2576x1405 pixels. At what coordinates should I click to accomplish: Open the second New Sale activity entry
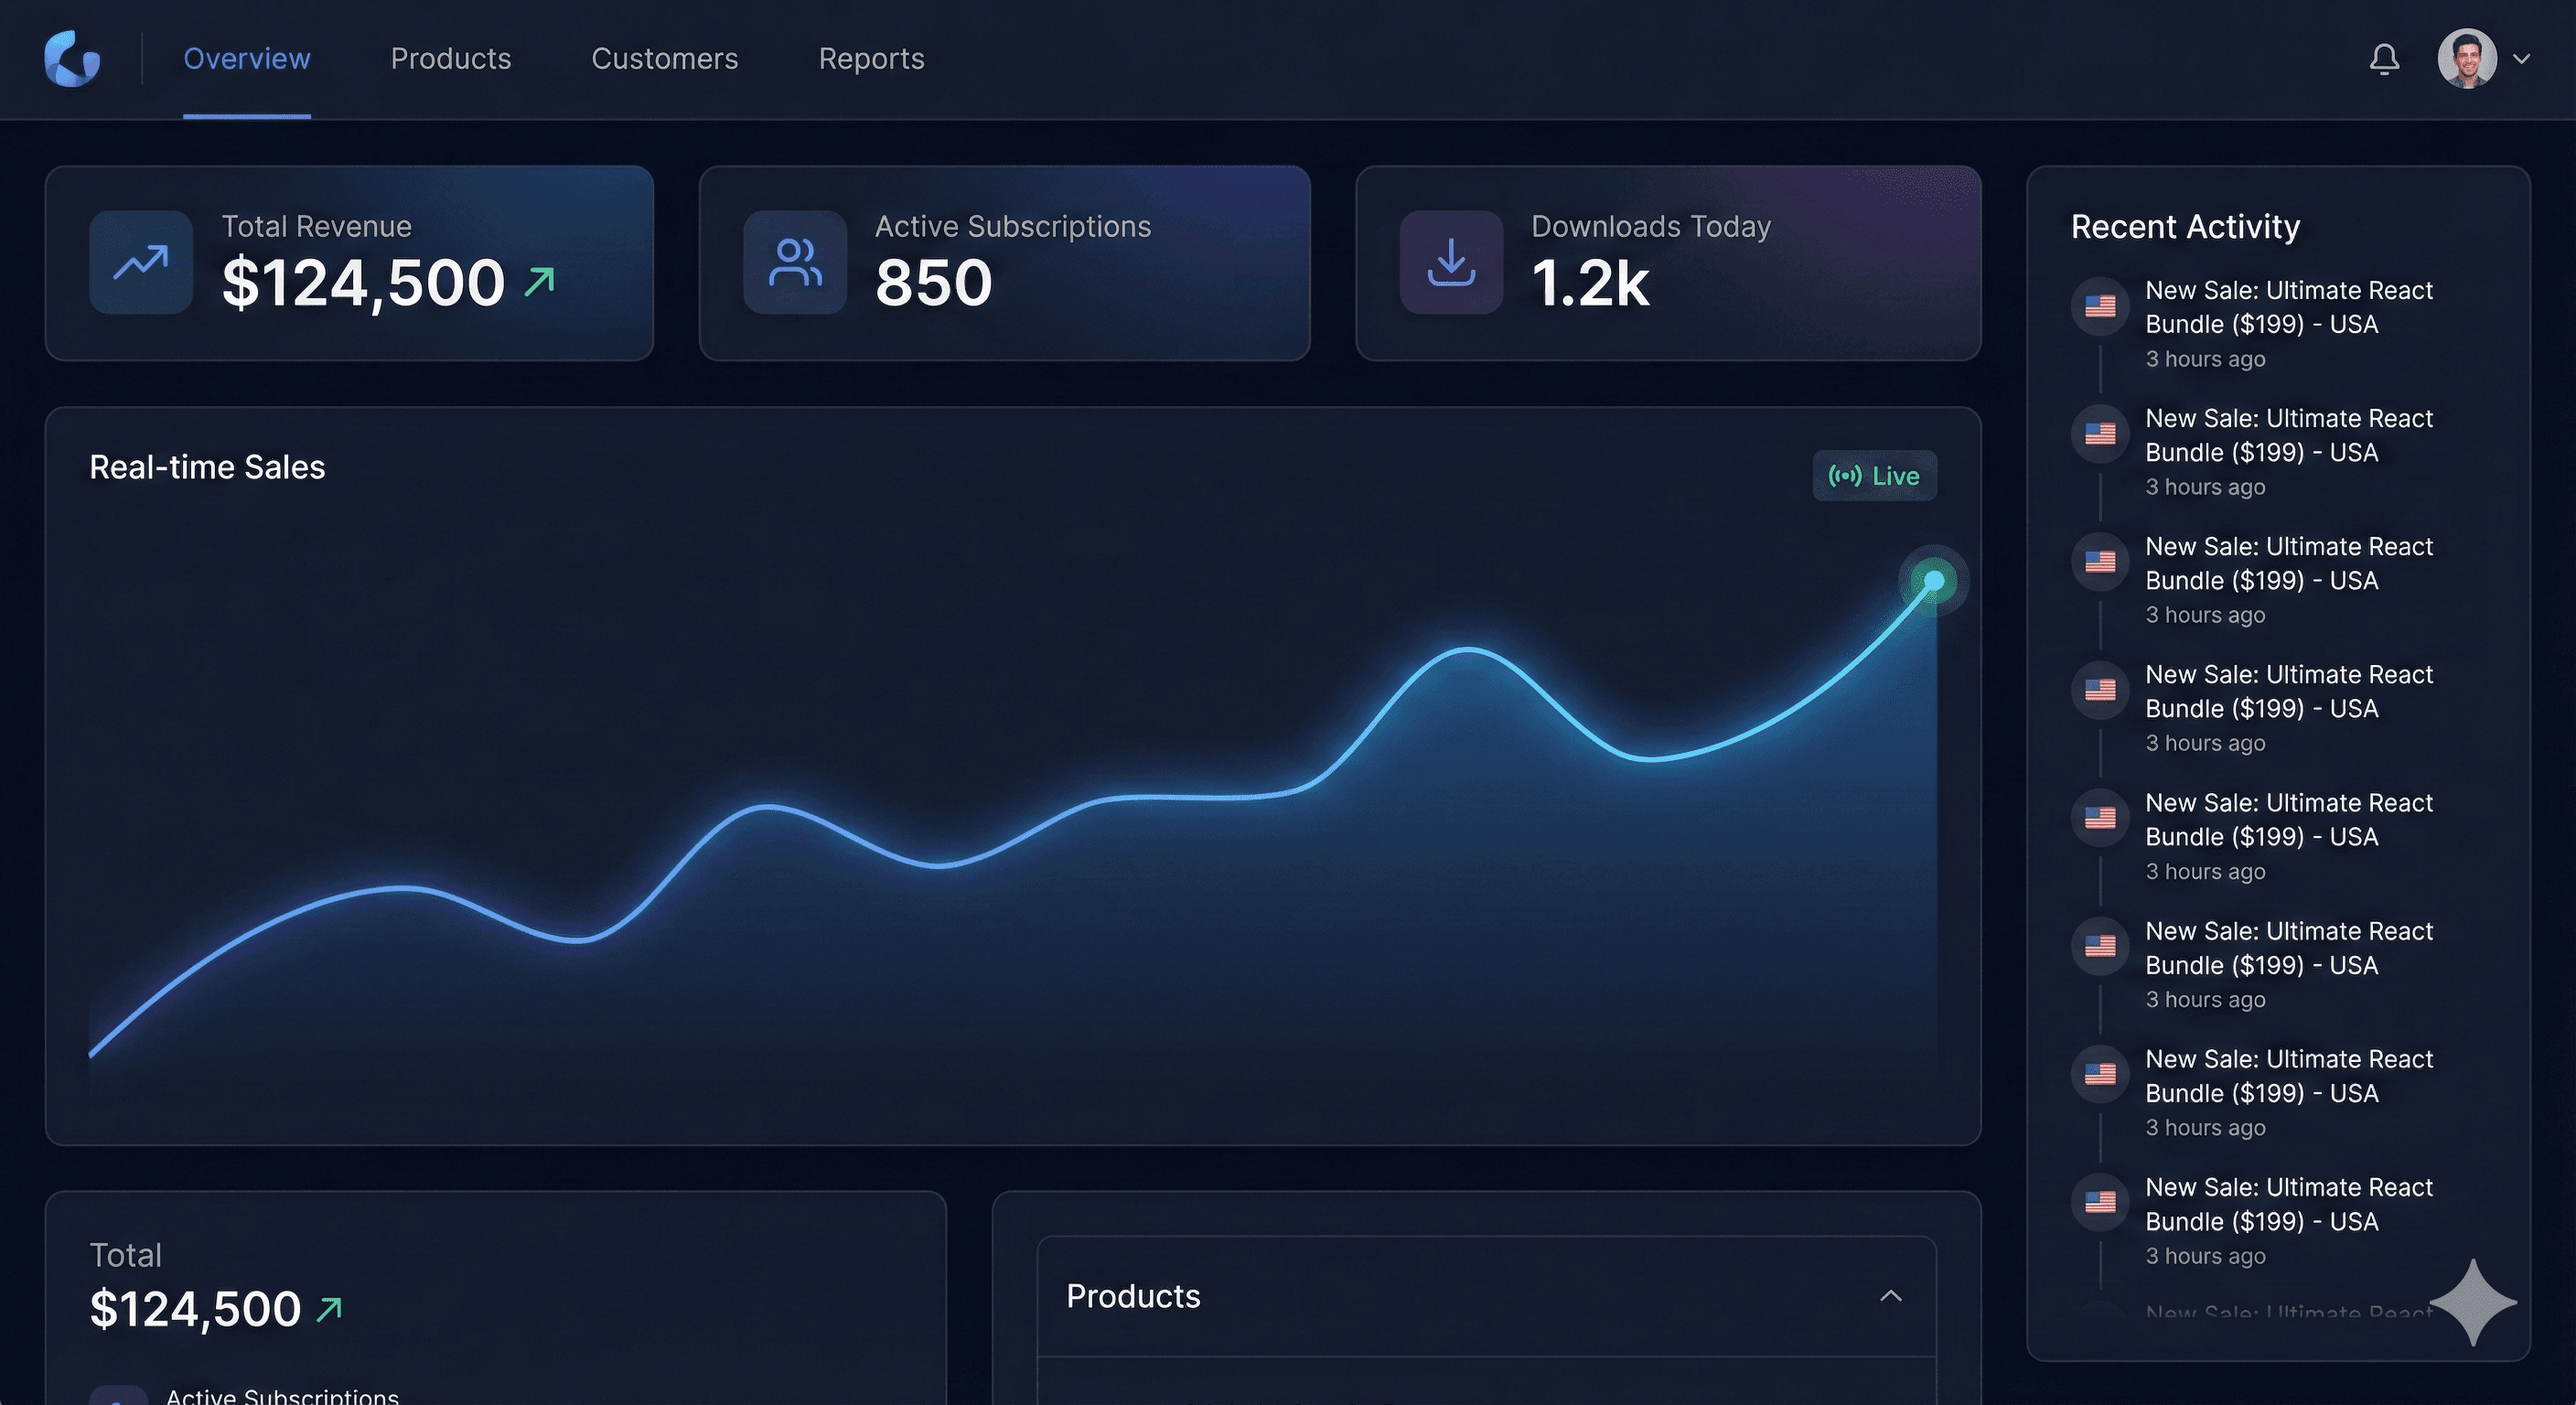point(2288,436)
